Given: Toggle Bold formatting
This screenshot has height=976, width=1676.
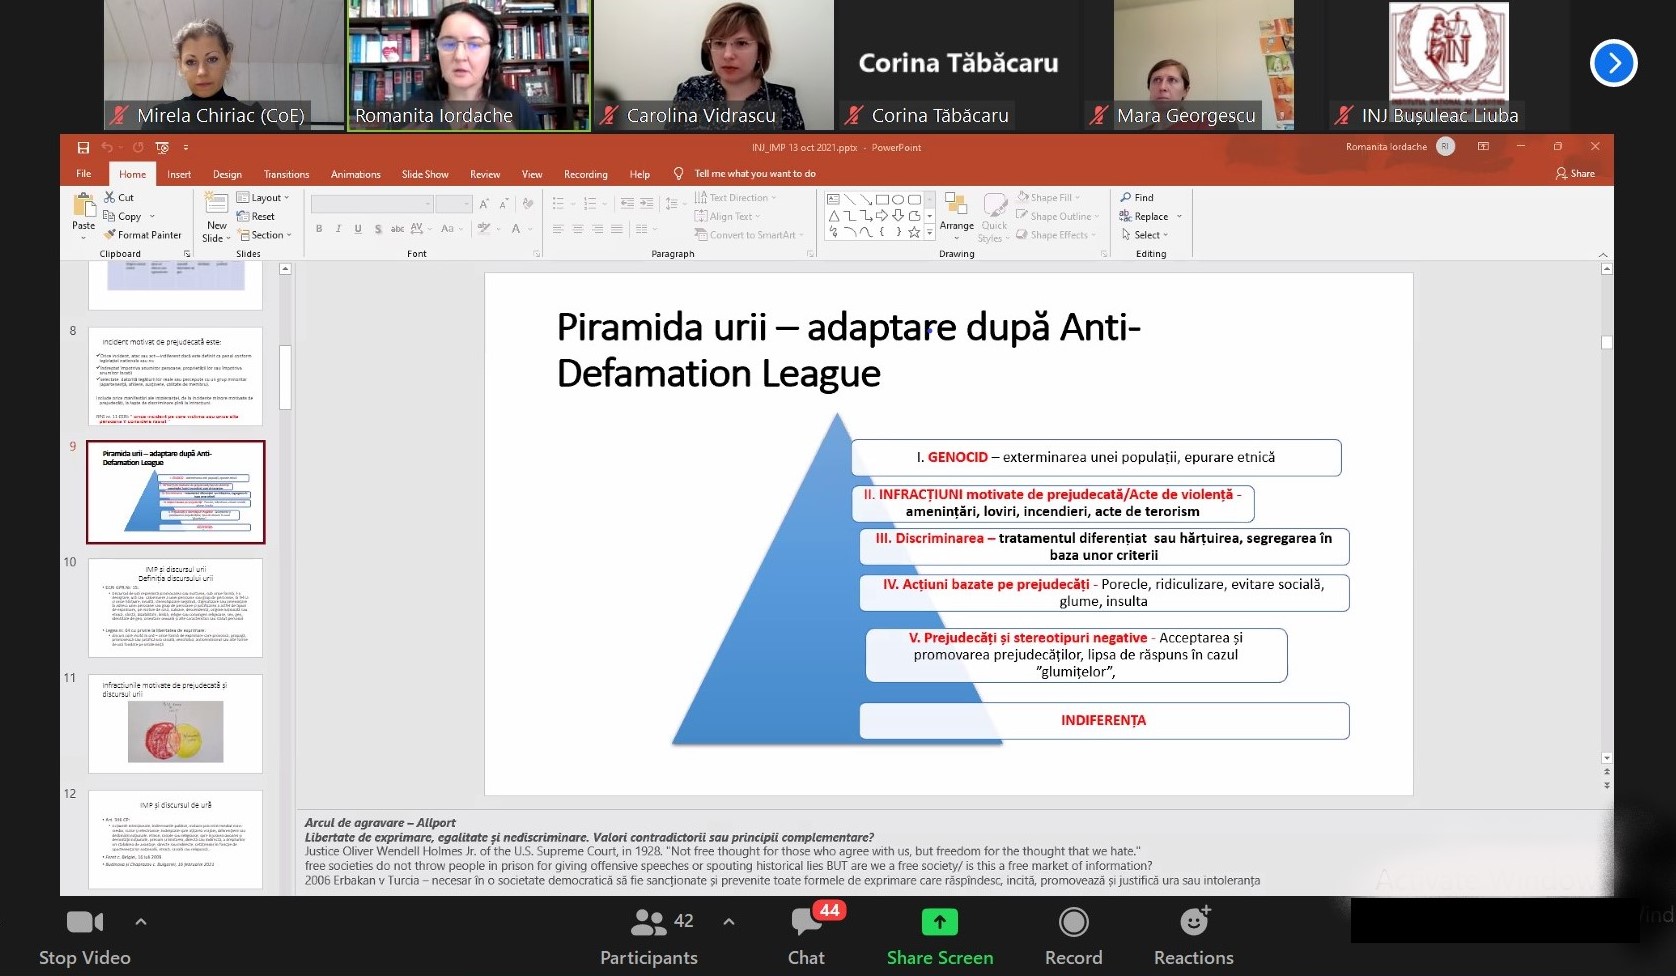Looking at the screenshot, I should 319,229.
